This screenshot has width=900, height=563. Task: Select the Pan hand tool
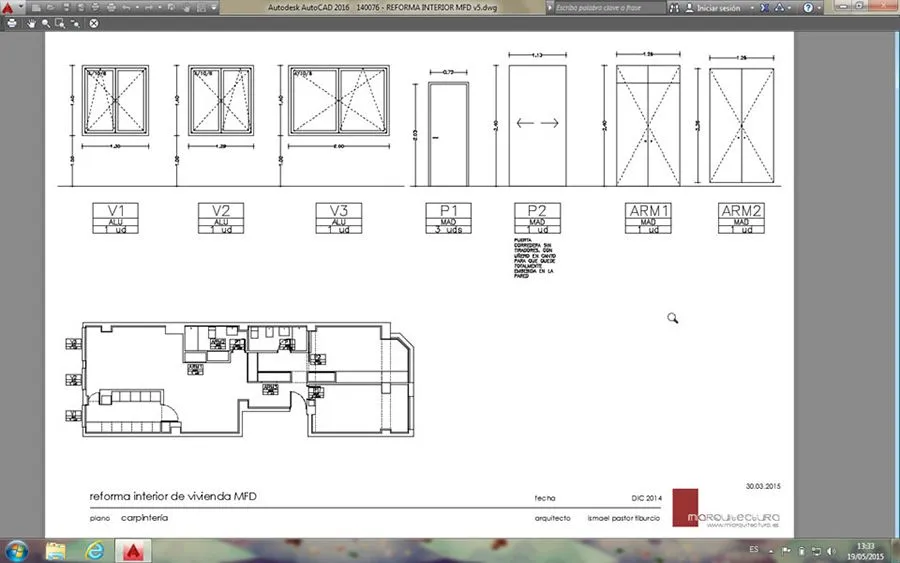tap(31, 24)
